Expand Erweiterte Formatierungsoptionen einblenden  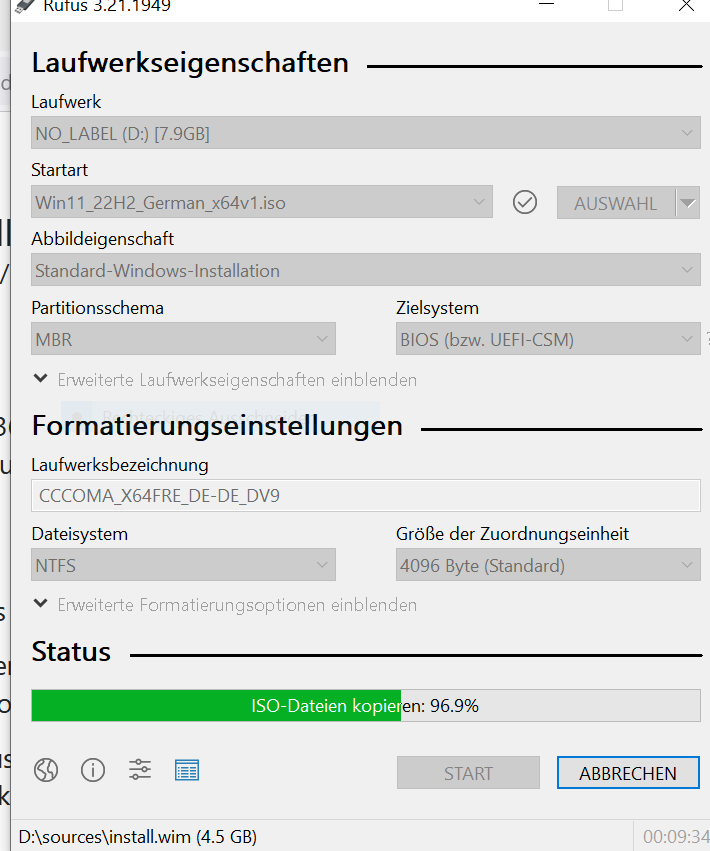pos(225,605)
